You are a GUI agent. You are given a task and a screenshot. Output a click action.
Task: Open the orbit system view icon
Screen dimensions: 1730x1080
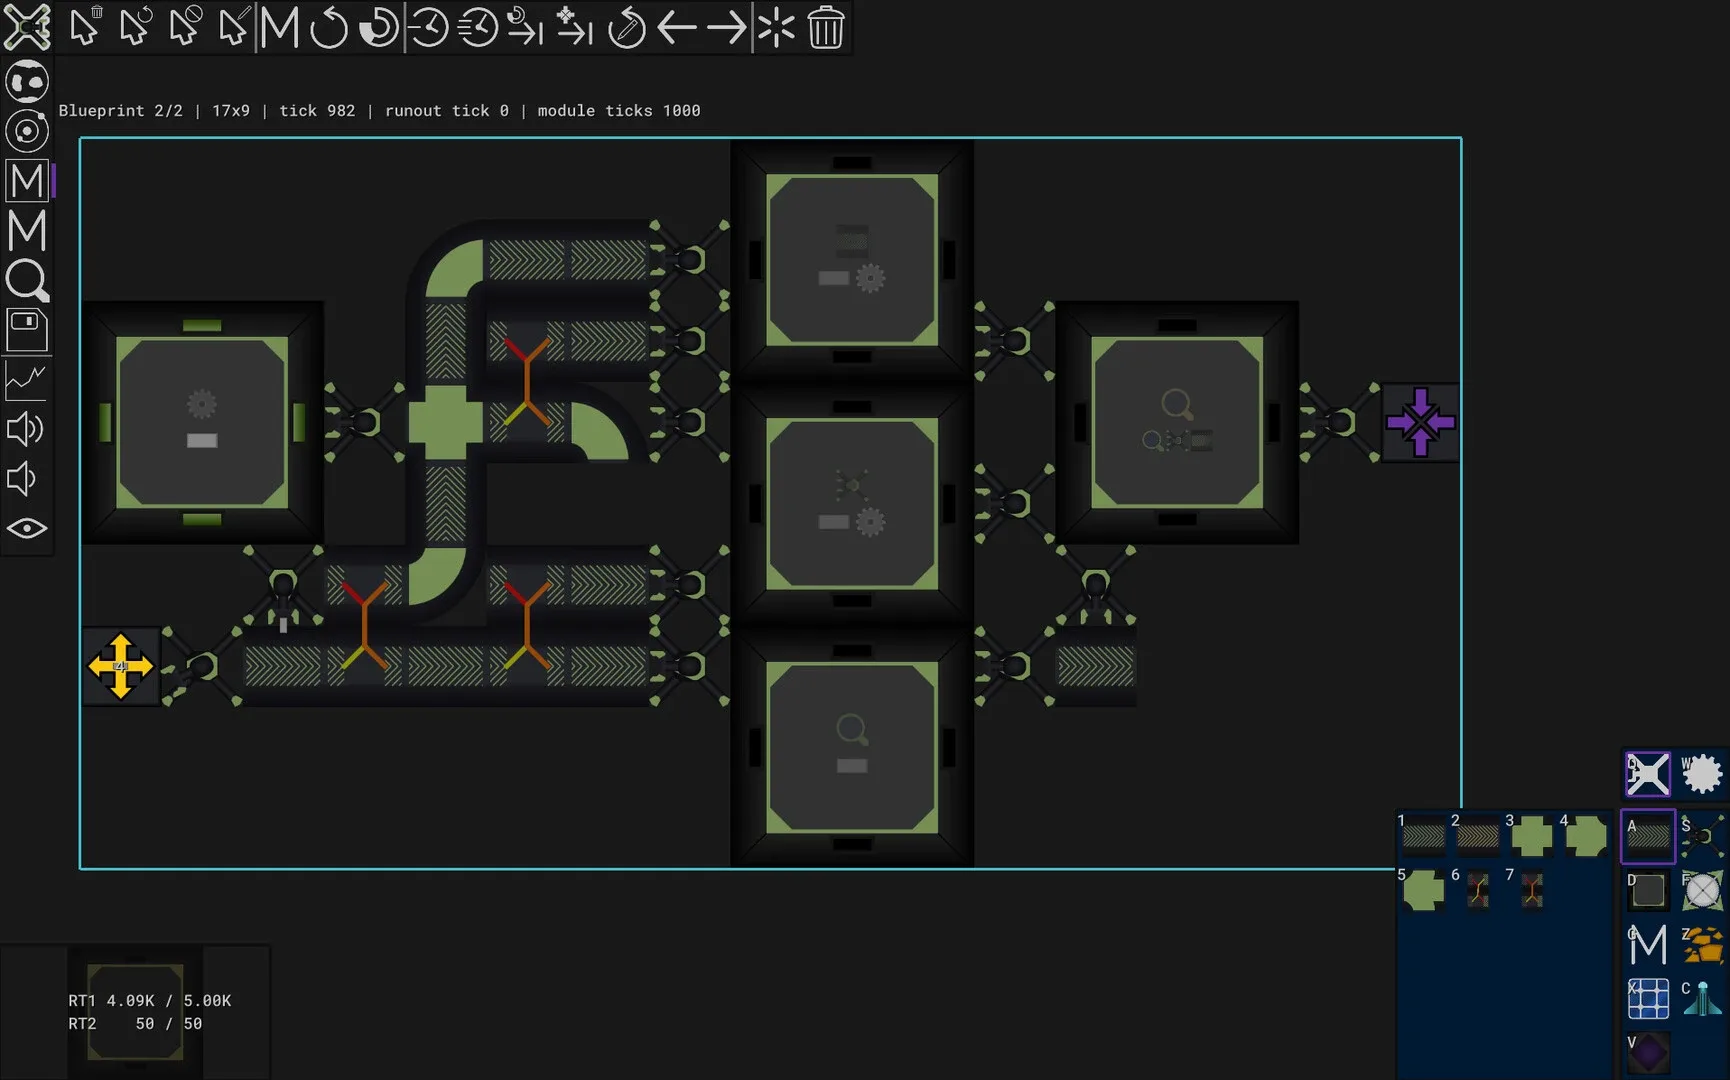click(x=27, y=131)
